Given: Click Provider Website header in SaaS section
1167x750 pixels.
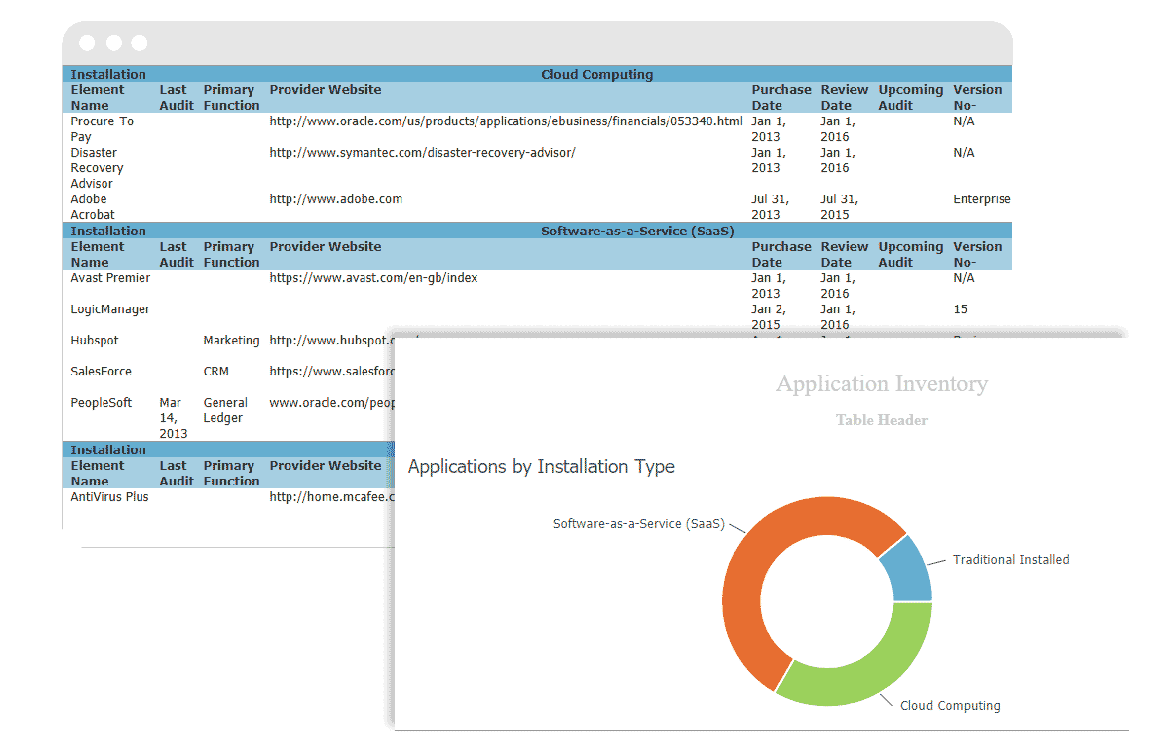Looking at the screenshot, I should click(325, 246).
